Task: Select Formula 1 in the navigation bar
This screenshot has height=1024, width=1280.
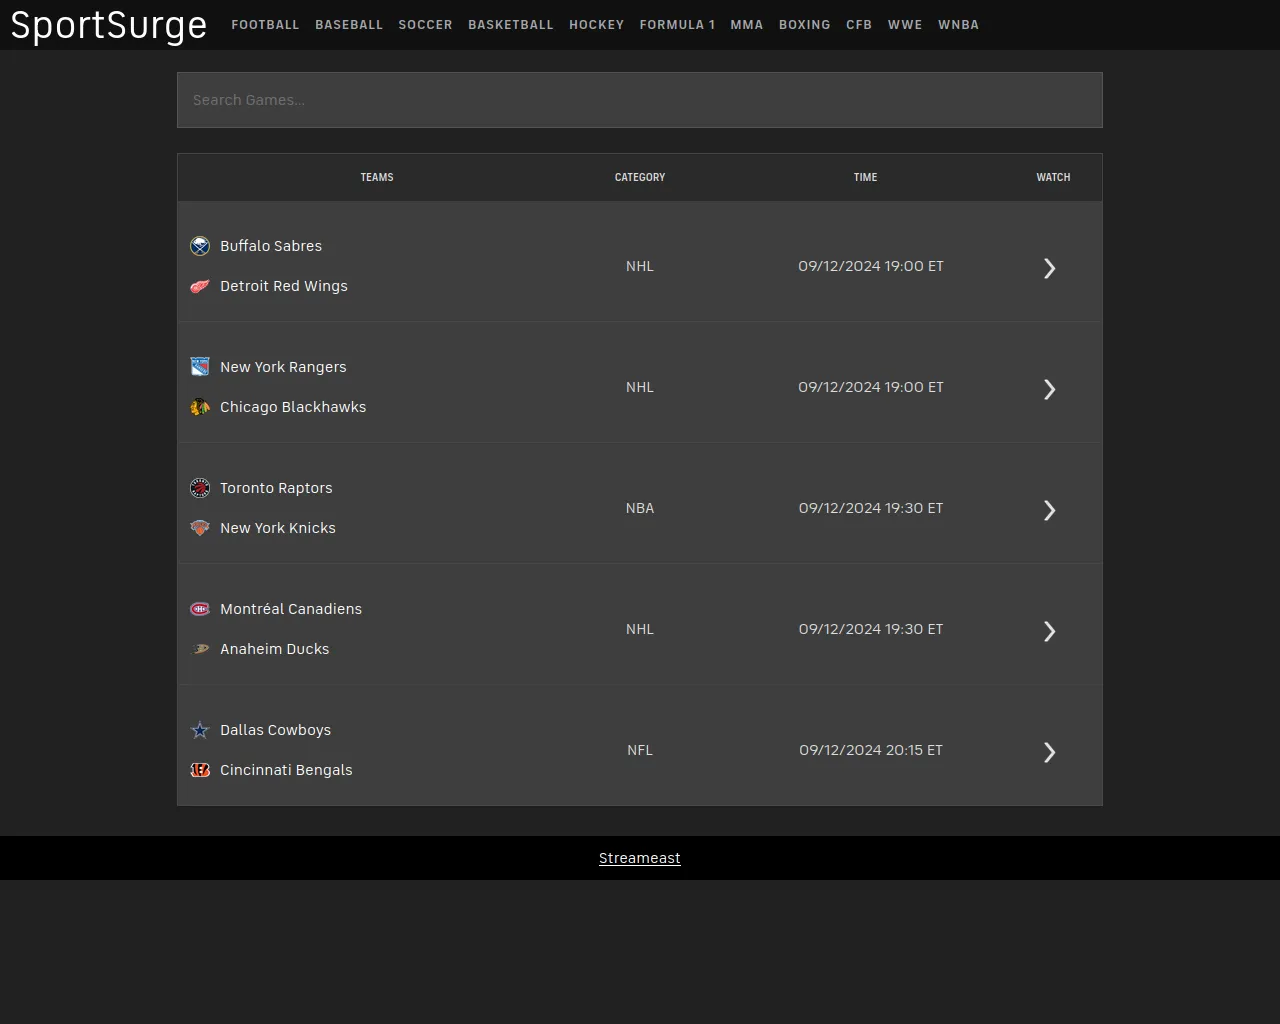Action: pyautogui.click(x=677, y=25)
